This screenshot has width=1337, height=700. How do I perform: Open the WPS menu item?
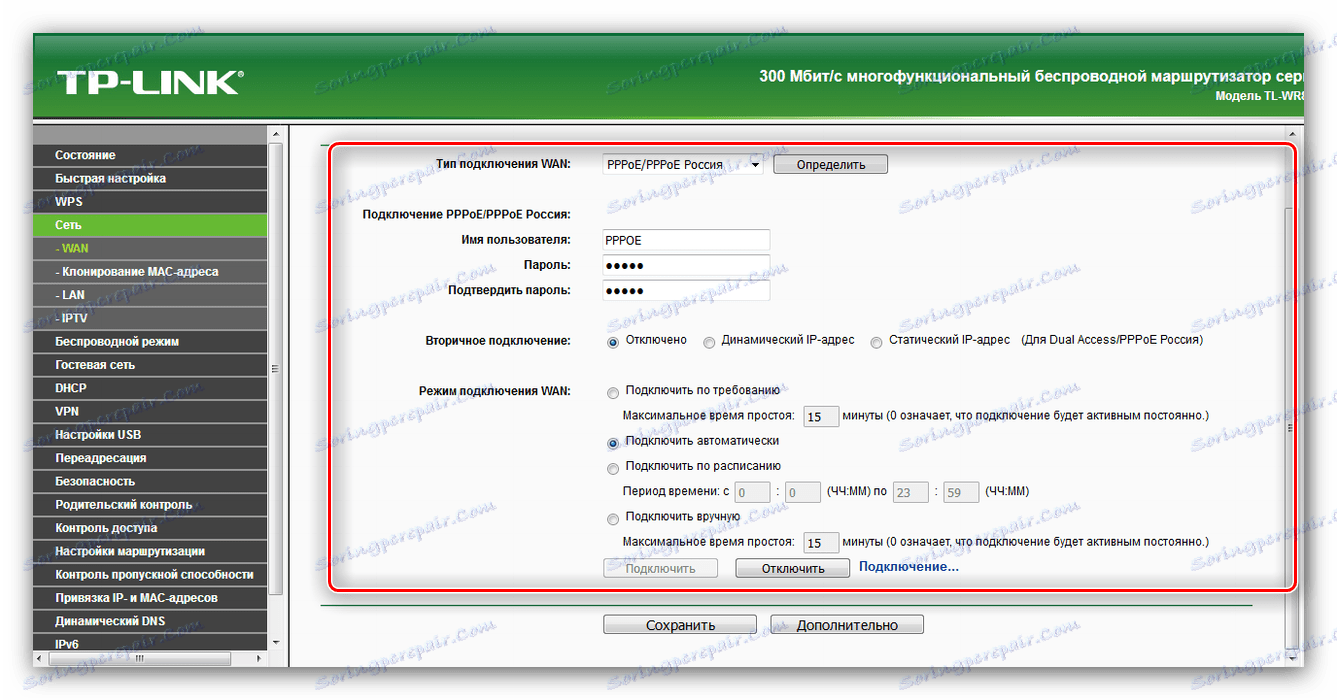[150, 202]
